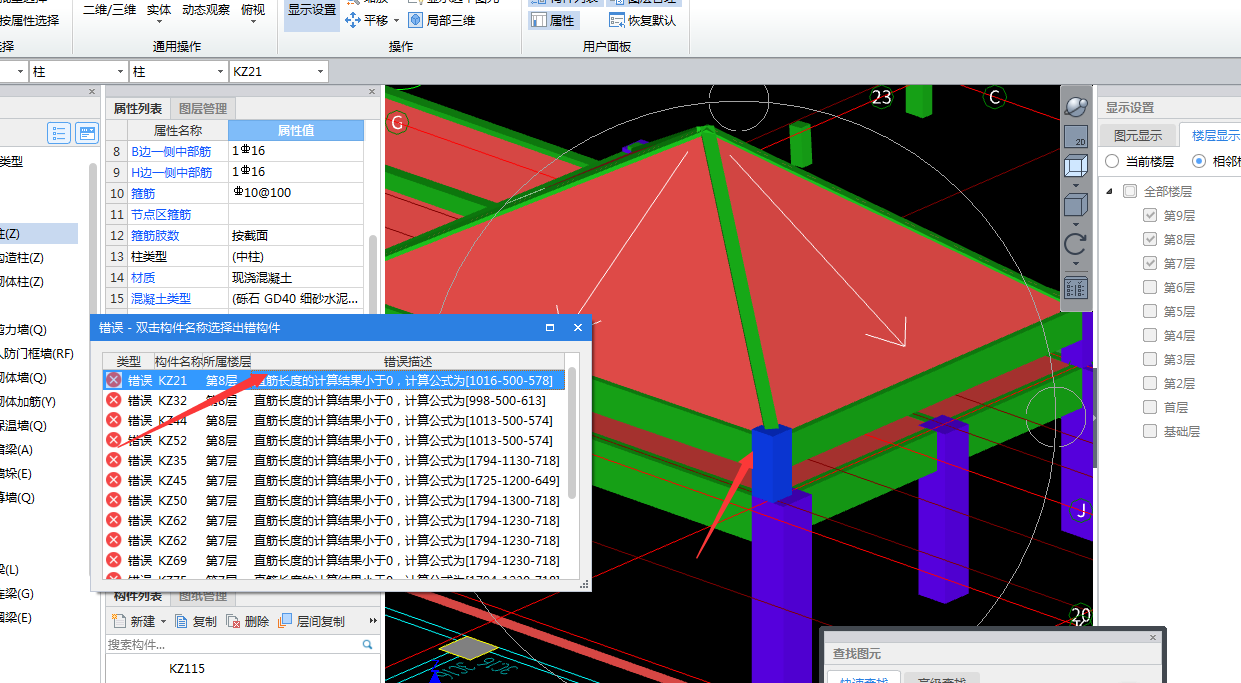Screen dimensions: 1241x683
Task: Click the 材质 property name link
Action: tap(143, 277)
